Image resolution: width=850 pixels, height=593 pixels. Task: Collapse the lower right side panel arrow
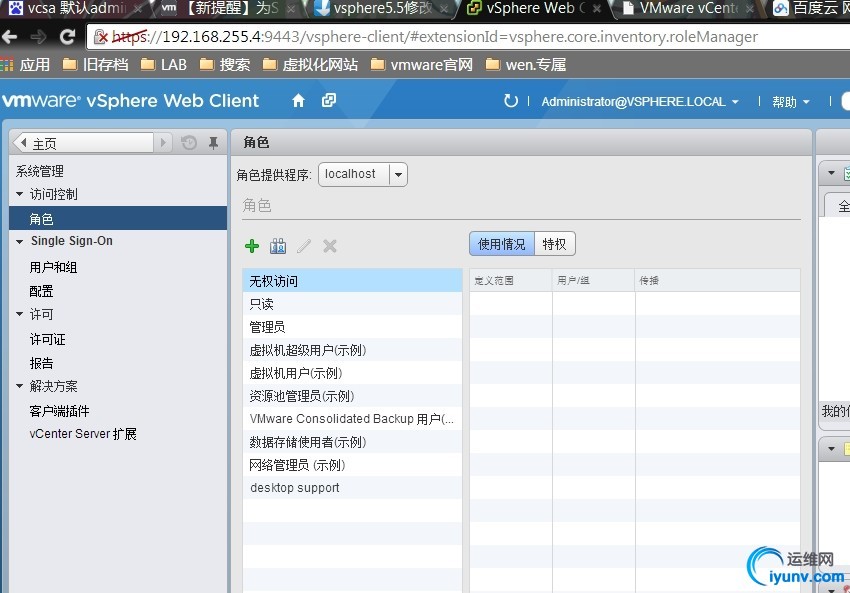(x=832, y=449)
